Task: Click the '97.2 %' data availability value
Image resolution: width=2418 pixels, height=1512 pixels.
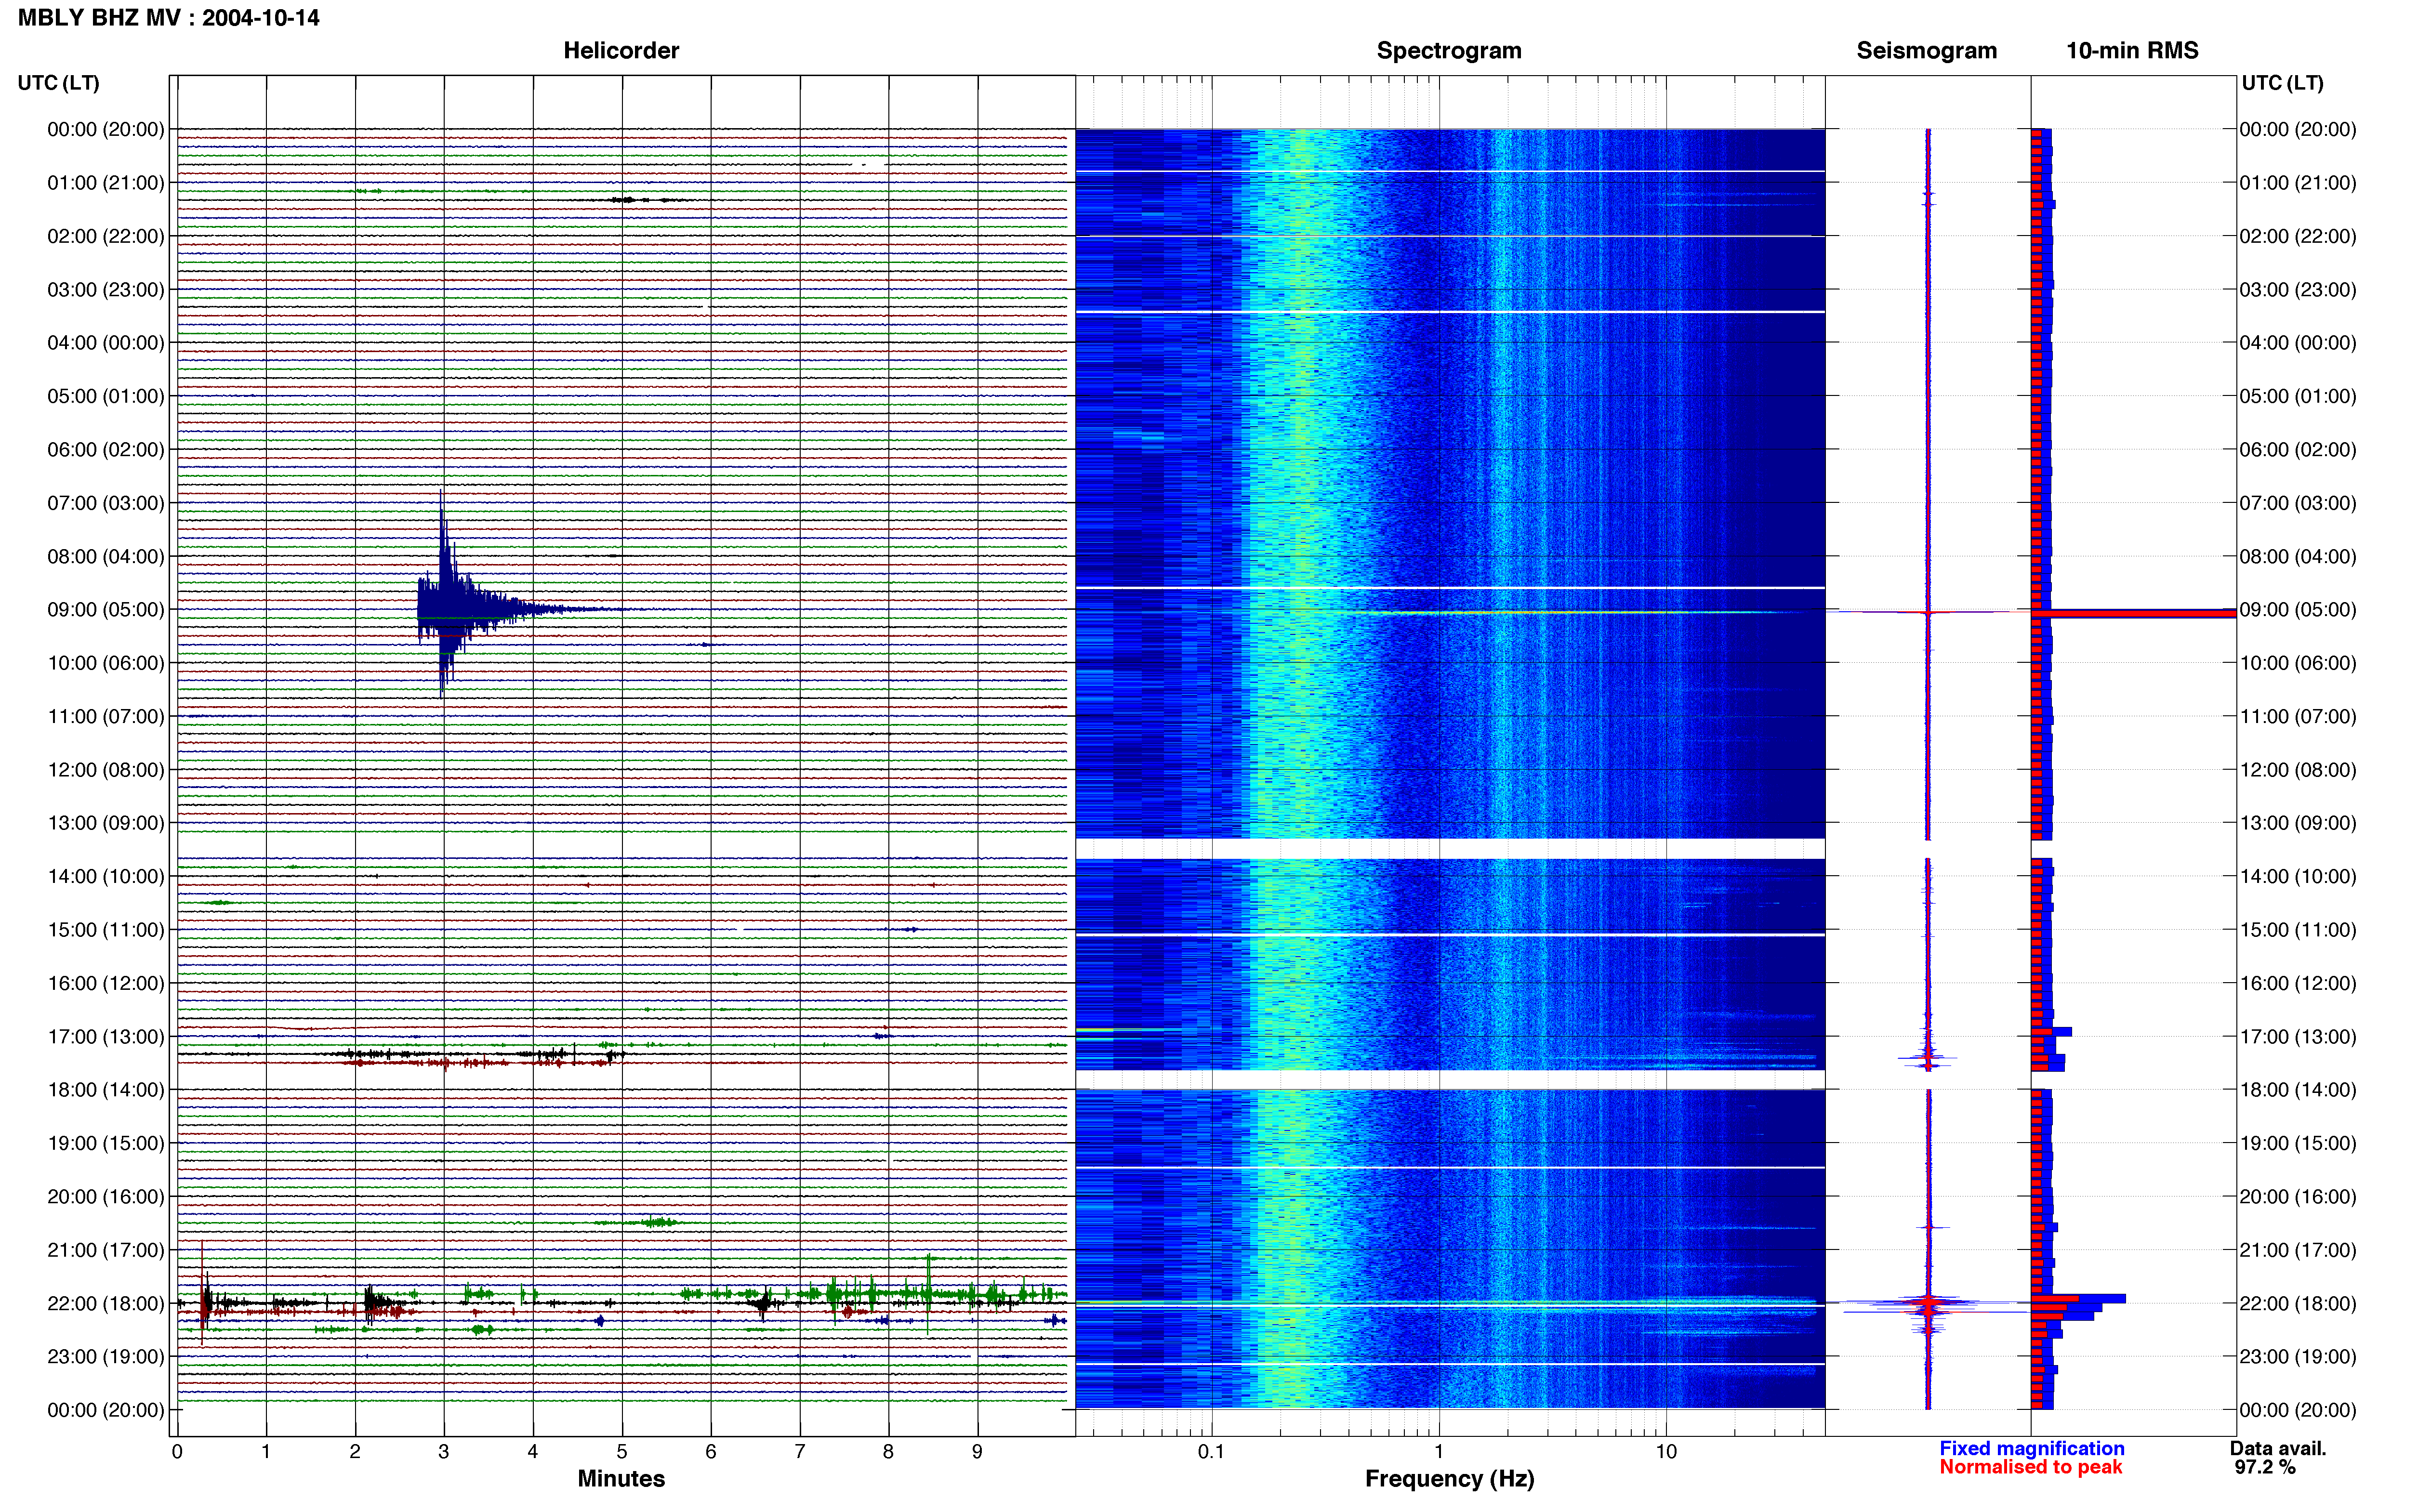Action: 2265,1467
